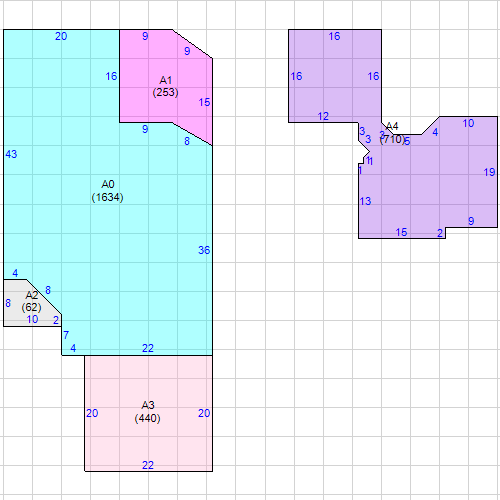Select the A2 (62) area label

pos(32,301)
